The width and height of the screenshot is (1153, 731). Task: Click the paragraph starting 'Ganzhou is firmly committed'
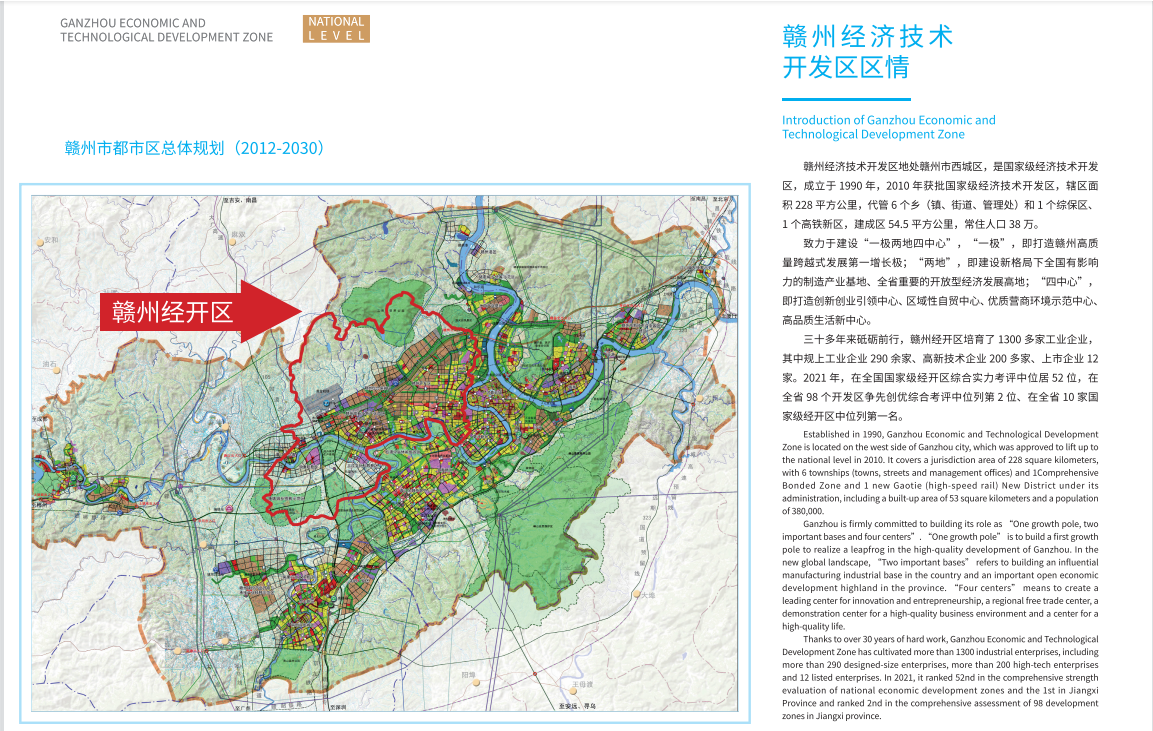tap(940, 575)
